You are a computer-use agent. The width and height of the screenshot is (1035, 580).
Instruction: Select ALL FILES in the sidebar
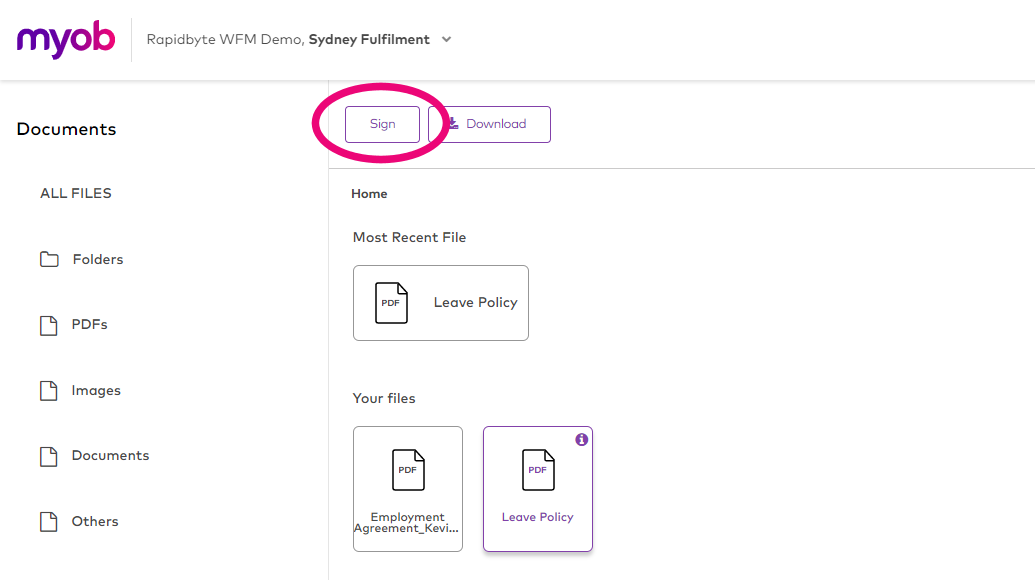point(76,193)
